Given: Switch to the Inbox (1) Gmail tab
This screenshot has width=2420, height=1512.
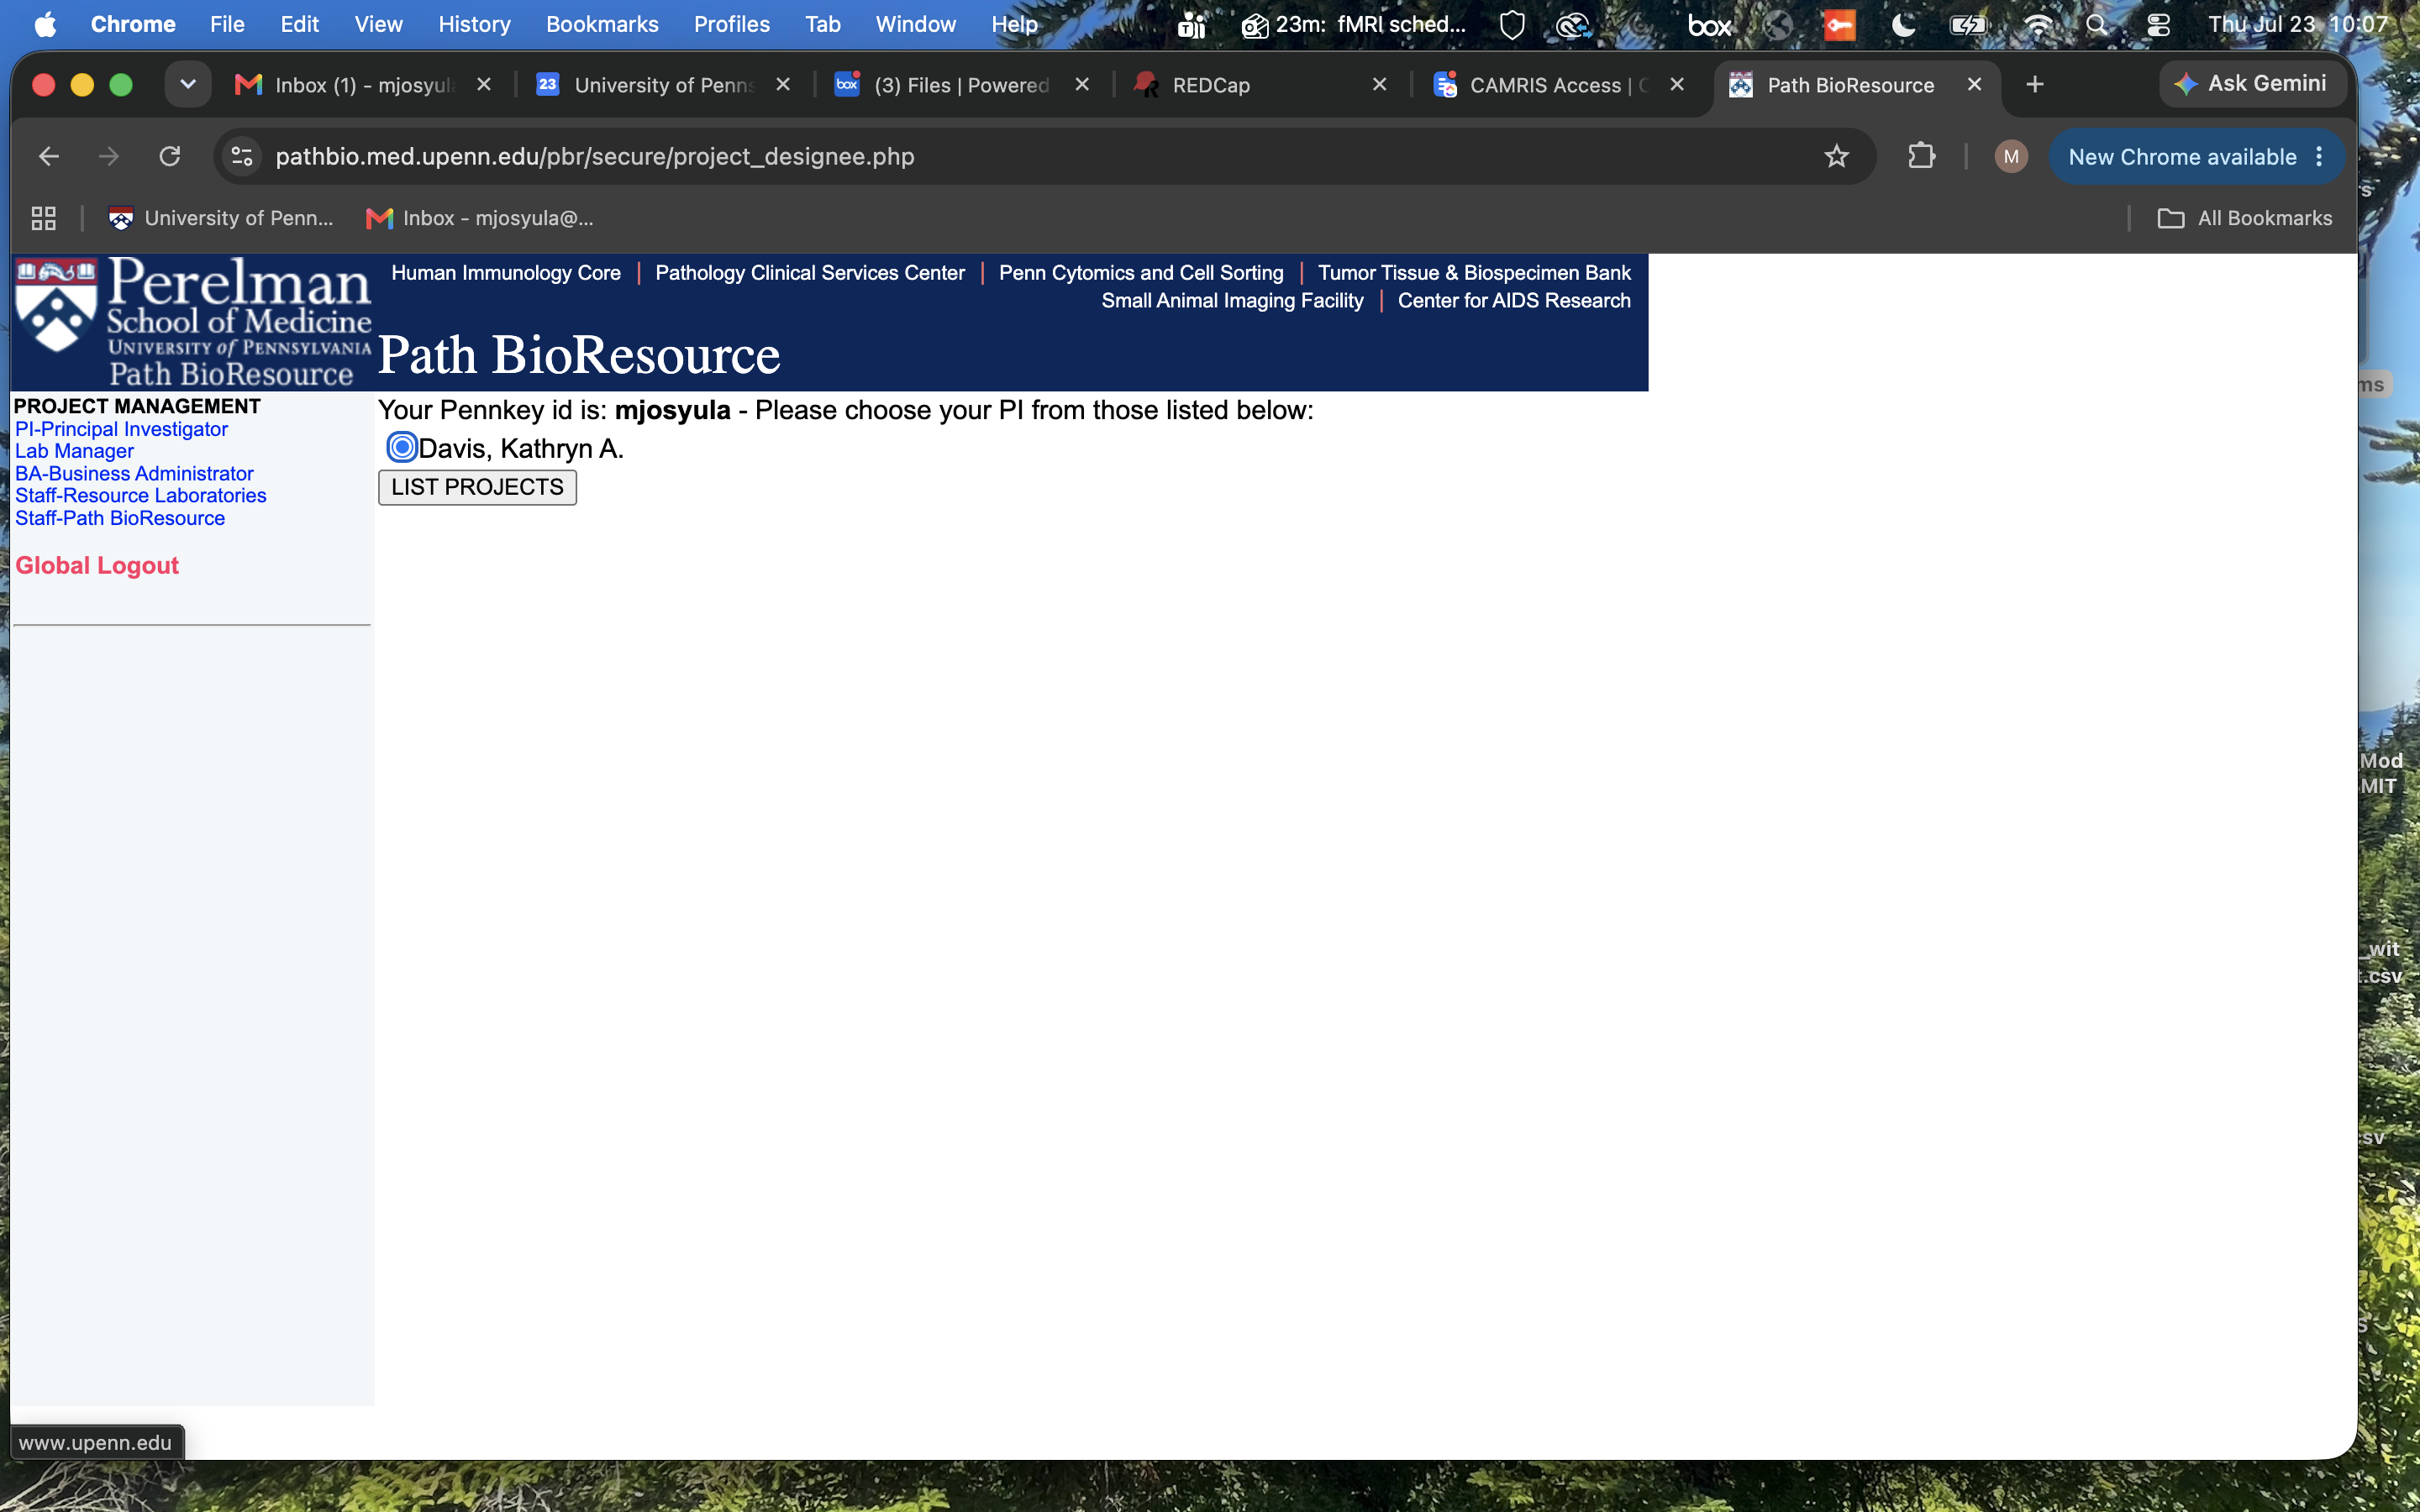Looking at the screenshot, I should (362, 85).
